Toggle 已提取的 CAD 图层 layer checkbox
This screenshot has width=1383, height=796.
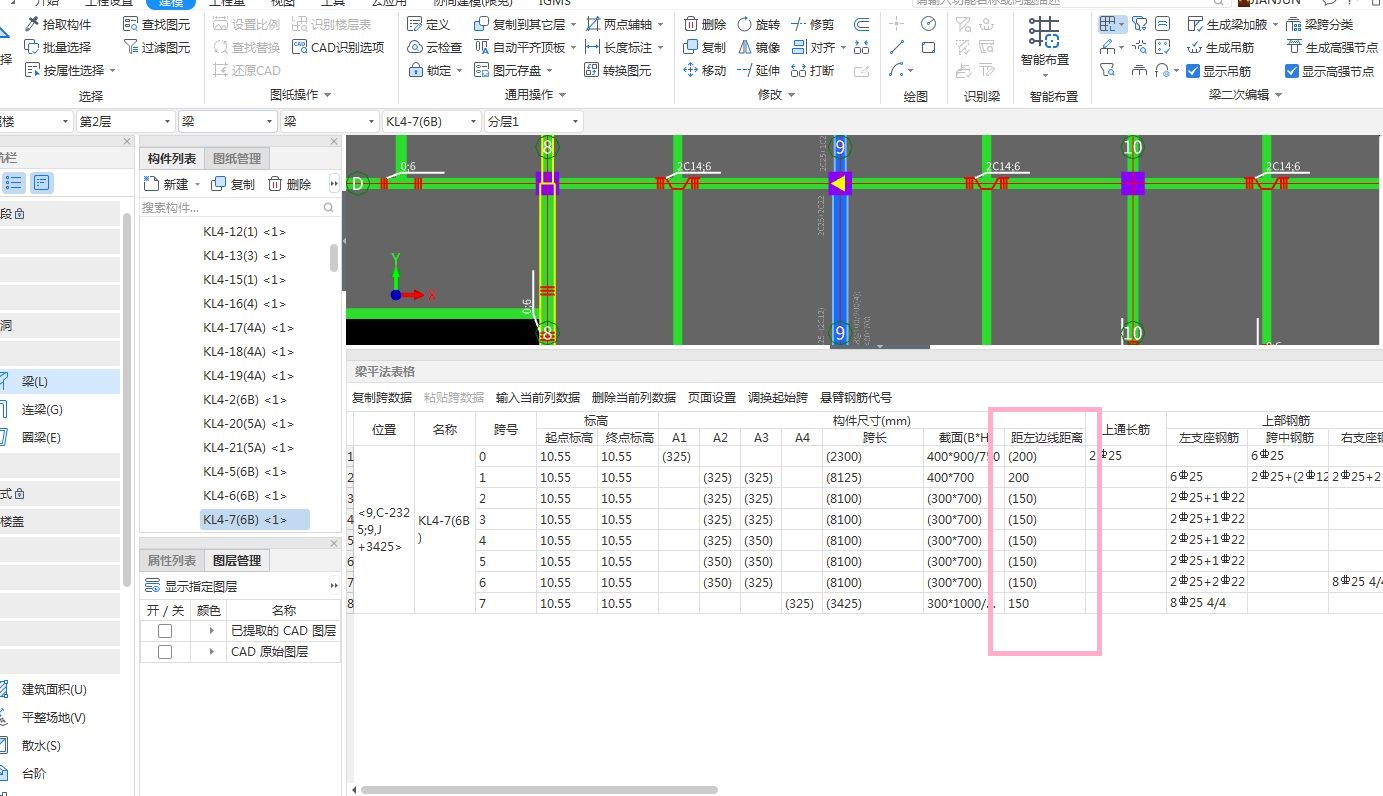165,631
